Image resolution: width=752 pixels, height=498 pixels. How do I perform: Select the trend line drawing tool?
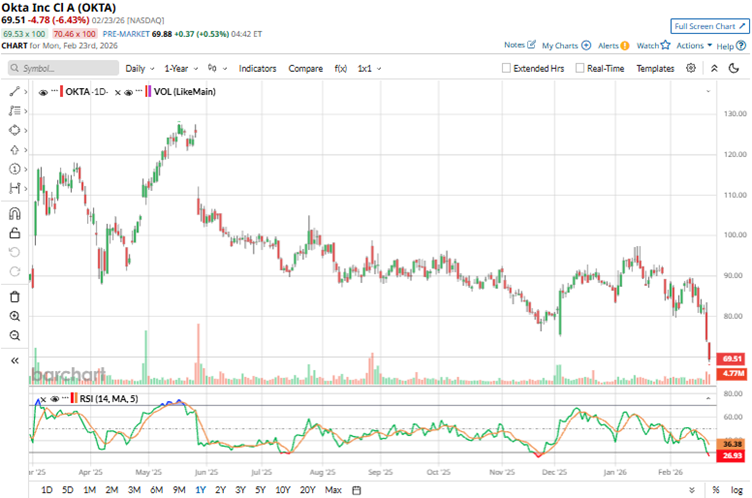point(15,92)
